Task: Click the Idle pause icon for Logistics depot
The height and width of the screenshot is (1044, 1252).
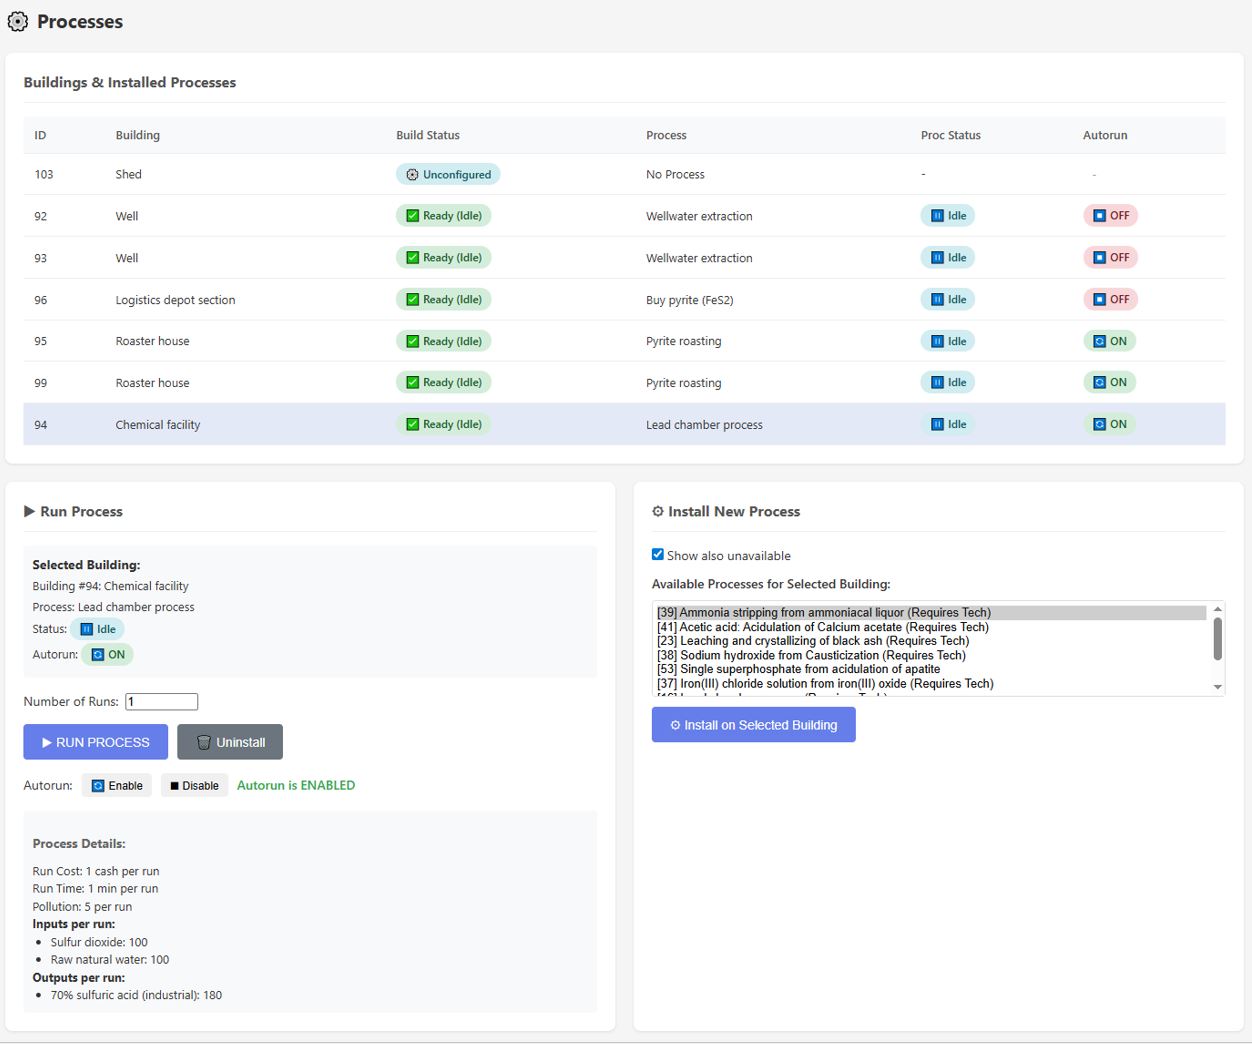Action: (x=937, y=299)
